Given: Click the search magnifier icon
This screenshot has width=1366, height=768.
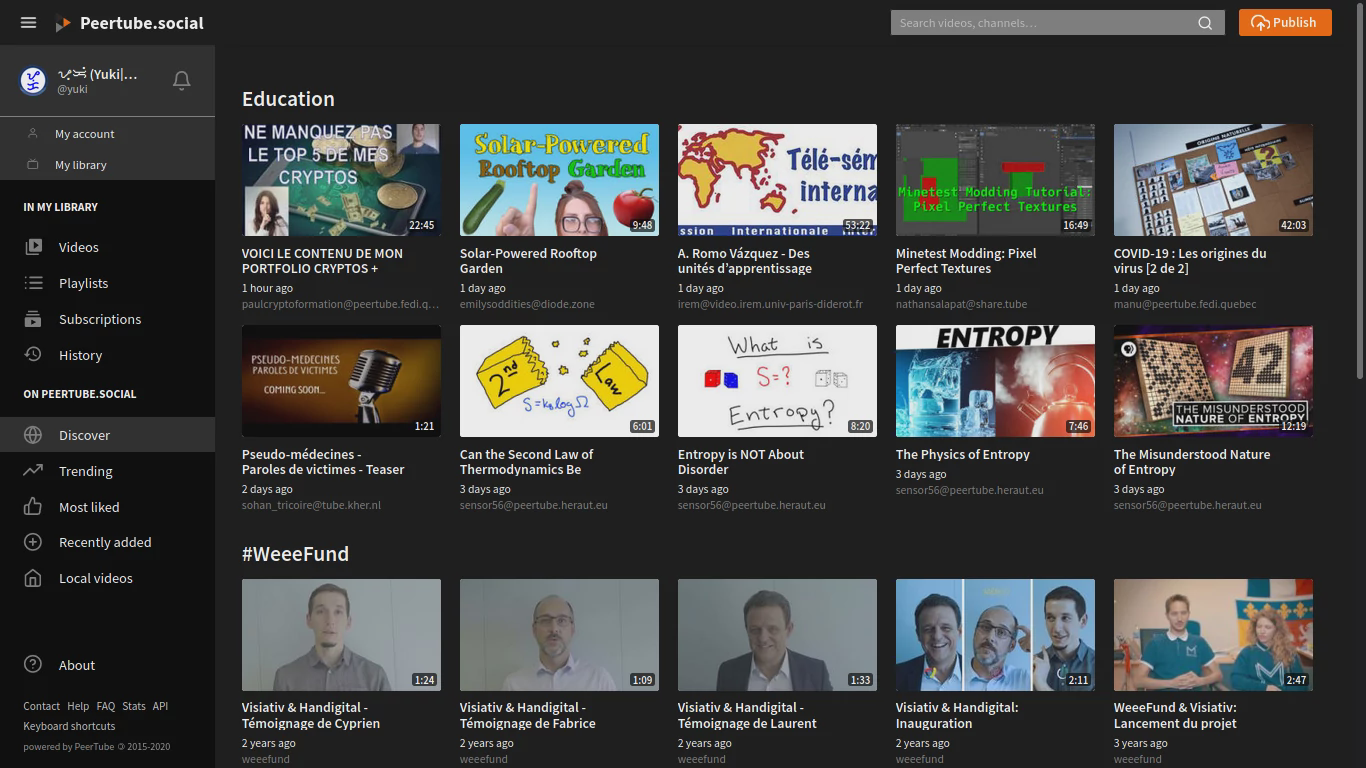Looking at the screenshot, I should [x=1205, y=23].
